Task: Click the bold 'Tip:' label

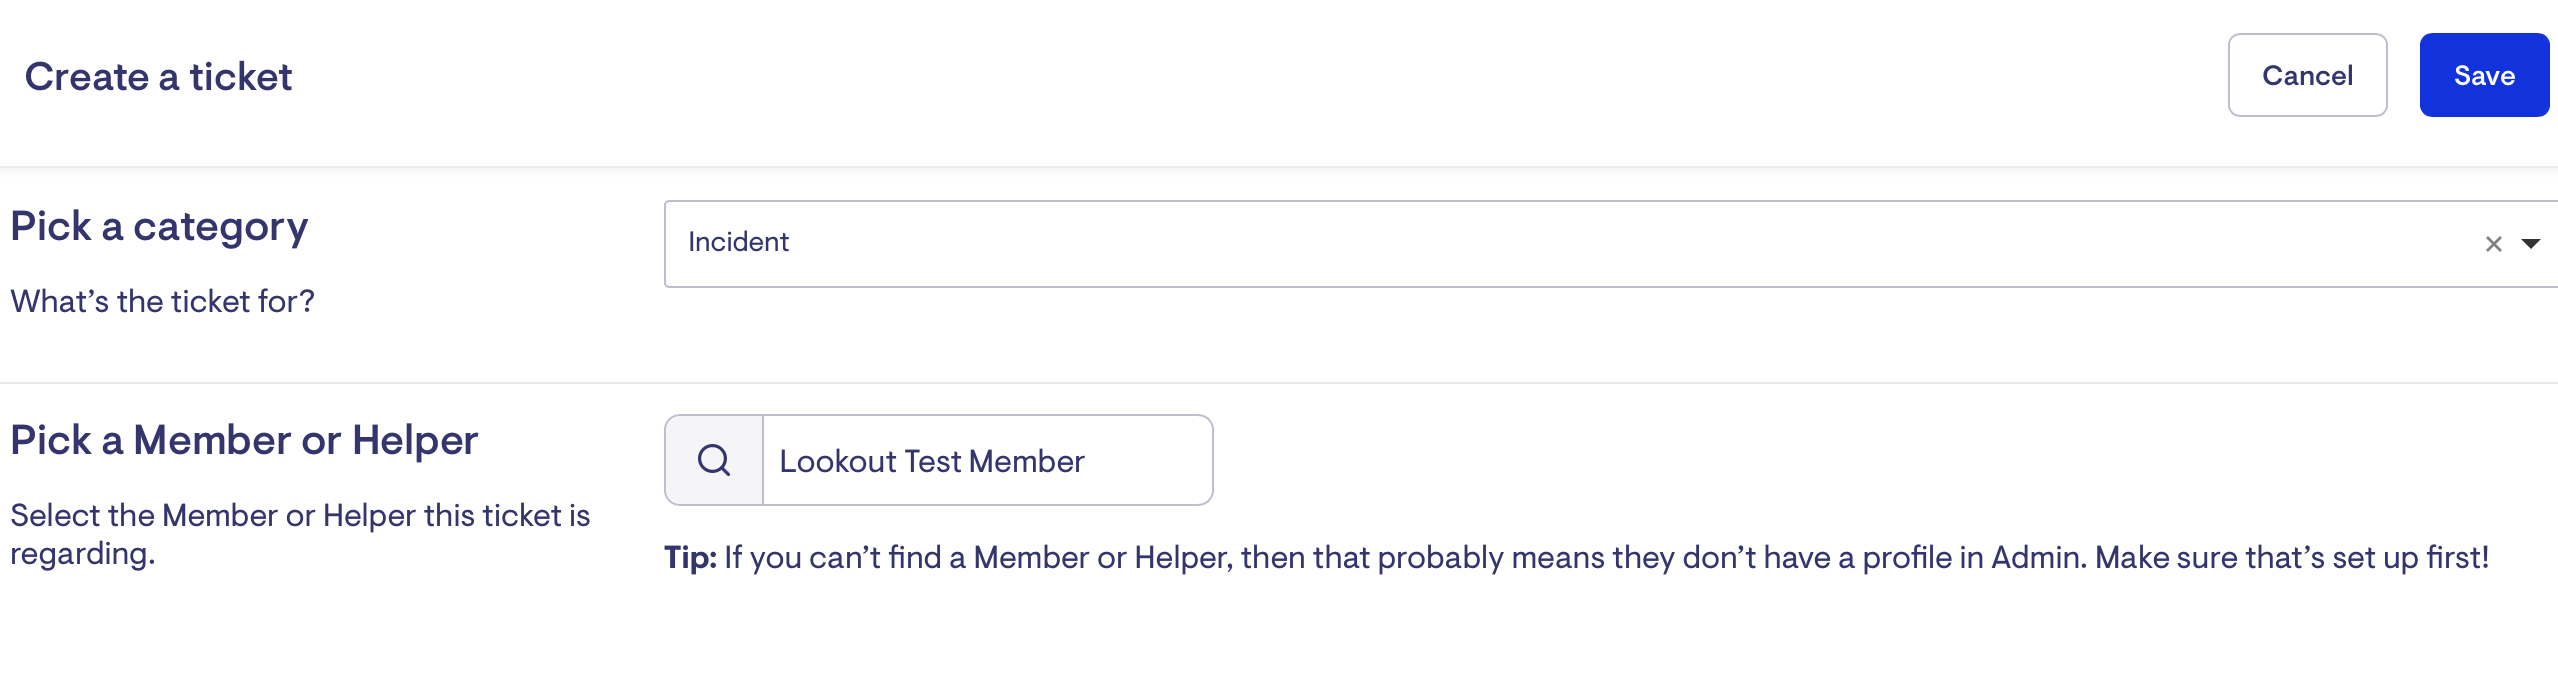Action: click(690, 557)
